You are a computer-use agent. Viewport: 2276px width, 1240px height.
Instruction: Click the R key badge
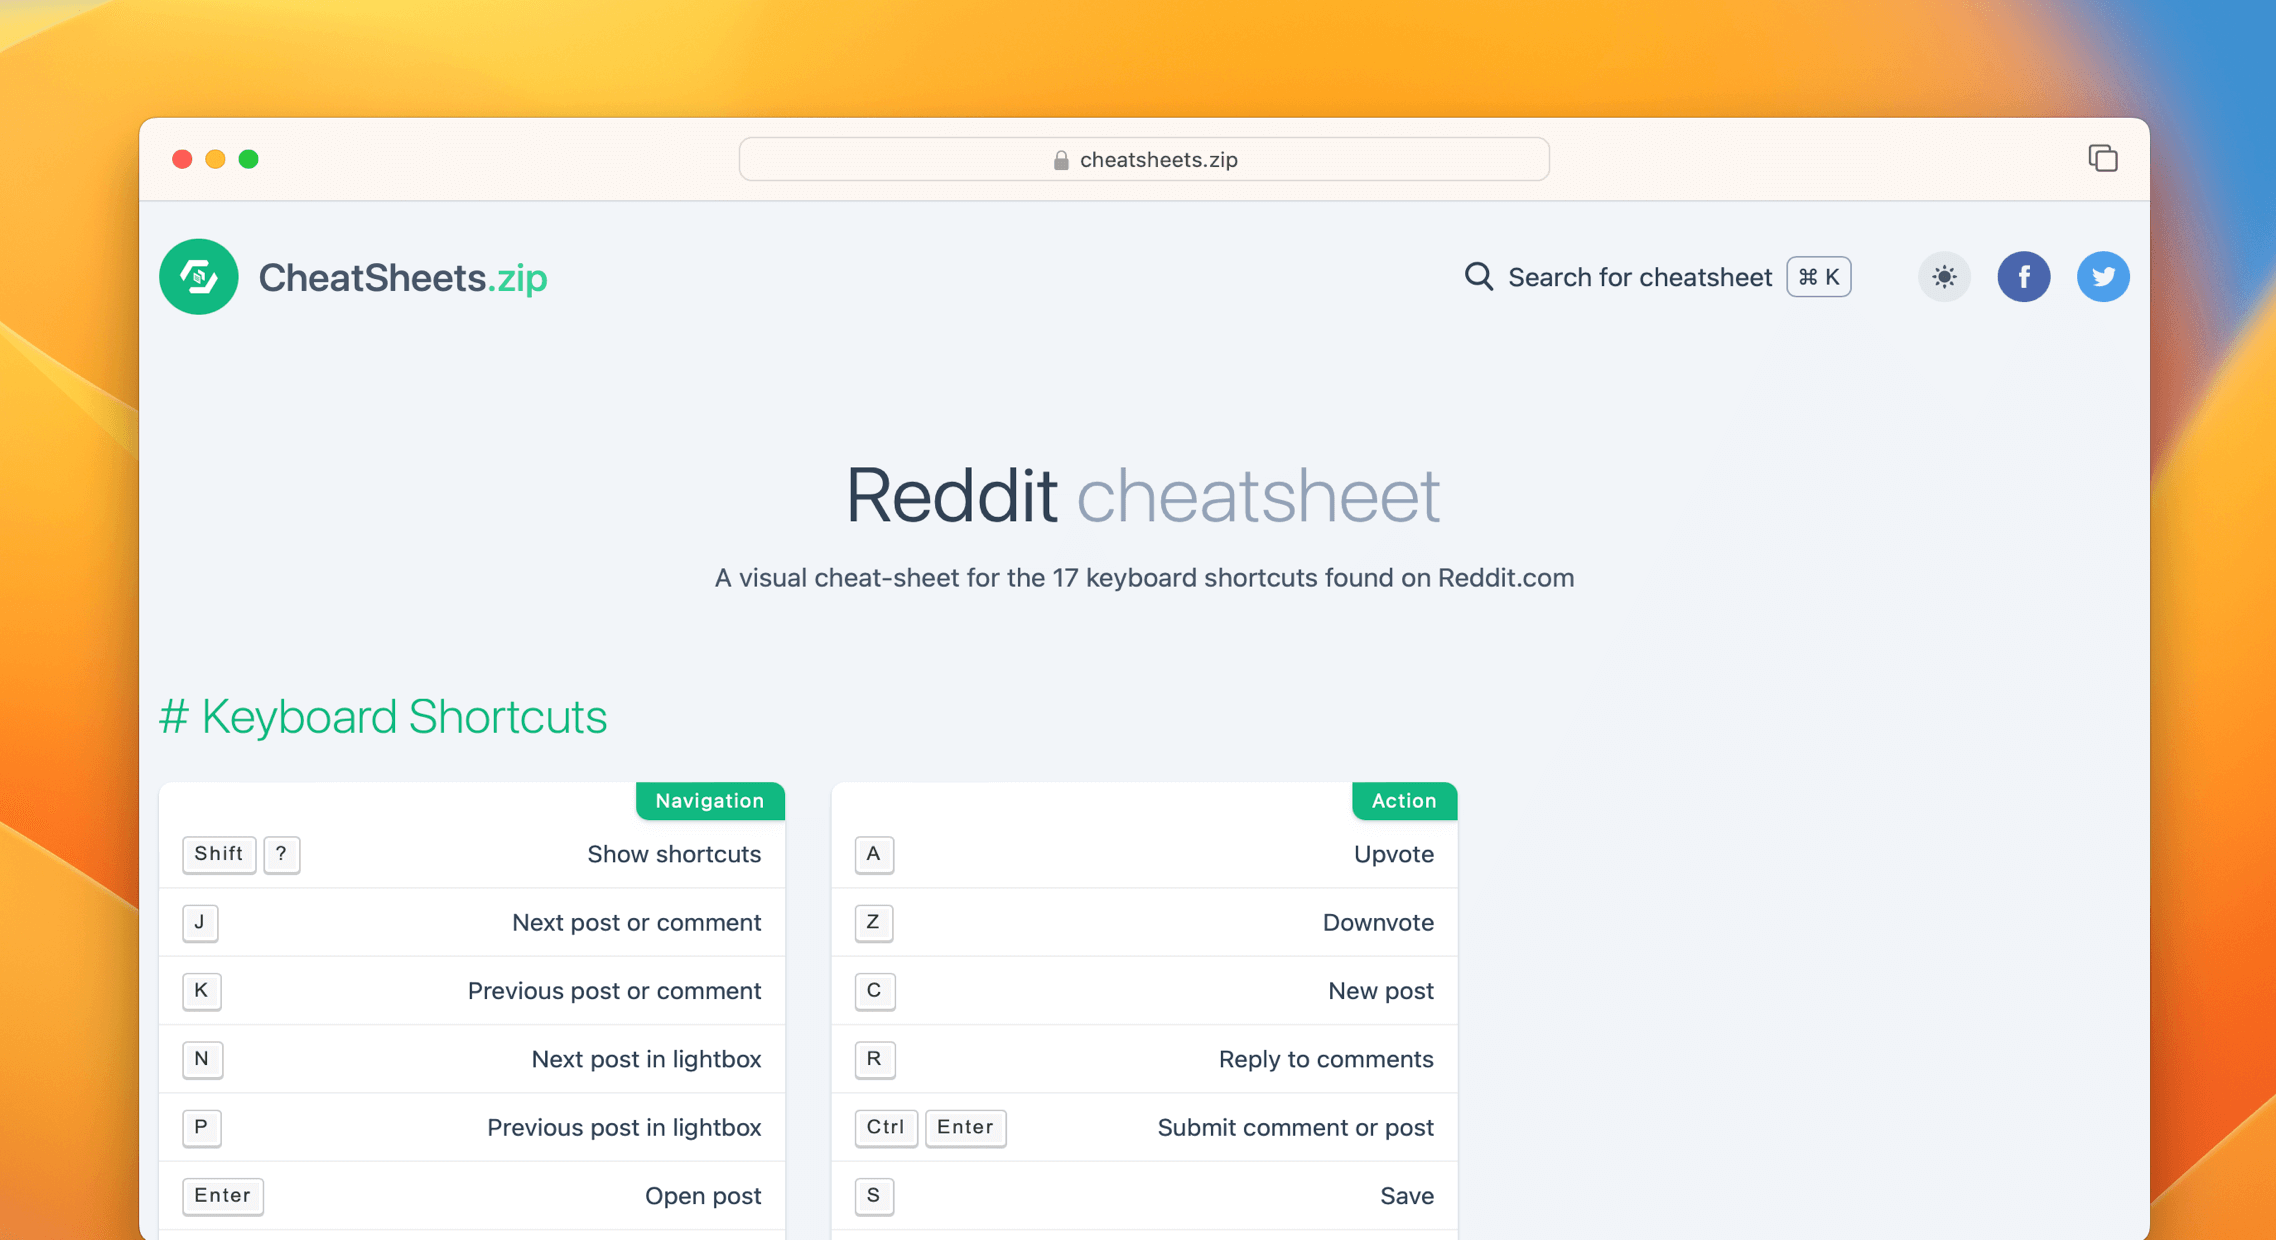[875, 1059]
